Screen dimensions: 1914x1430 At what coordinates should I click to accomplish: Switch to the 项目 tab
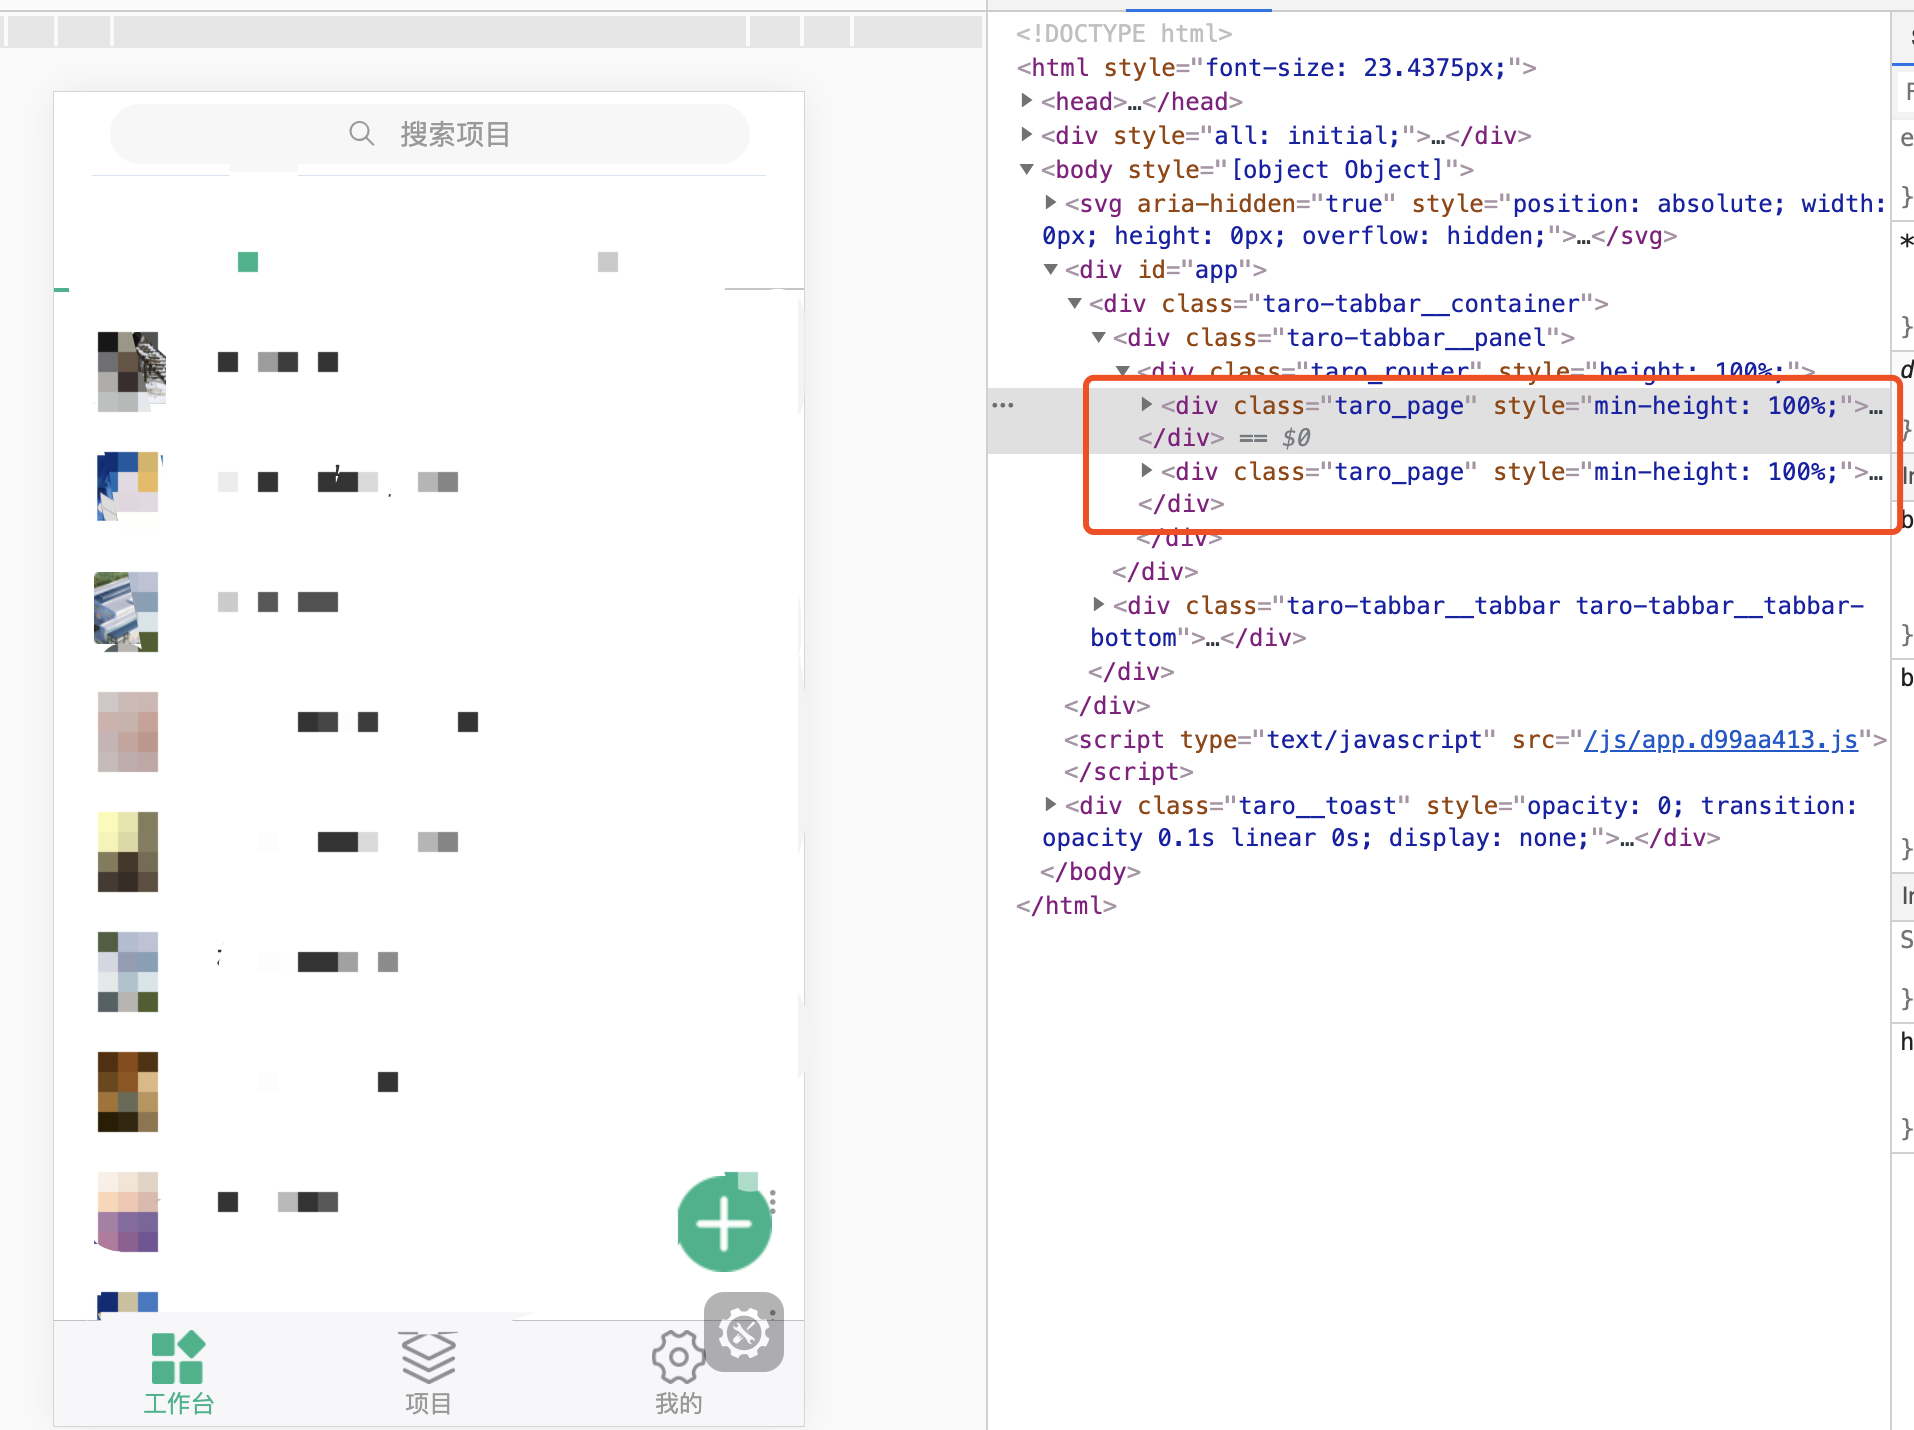[x=428, y=1373]
